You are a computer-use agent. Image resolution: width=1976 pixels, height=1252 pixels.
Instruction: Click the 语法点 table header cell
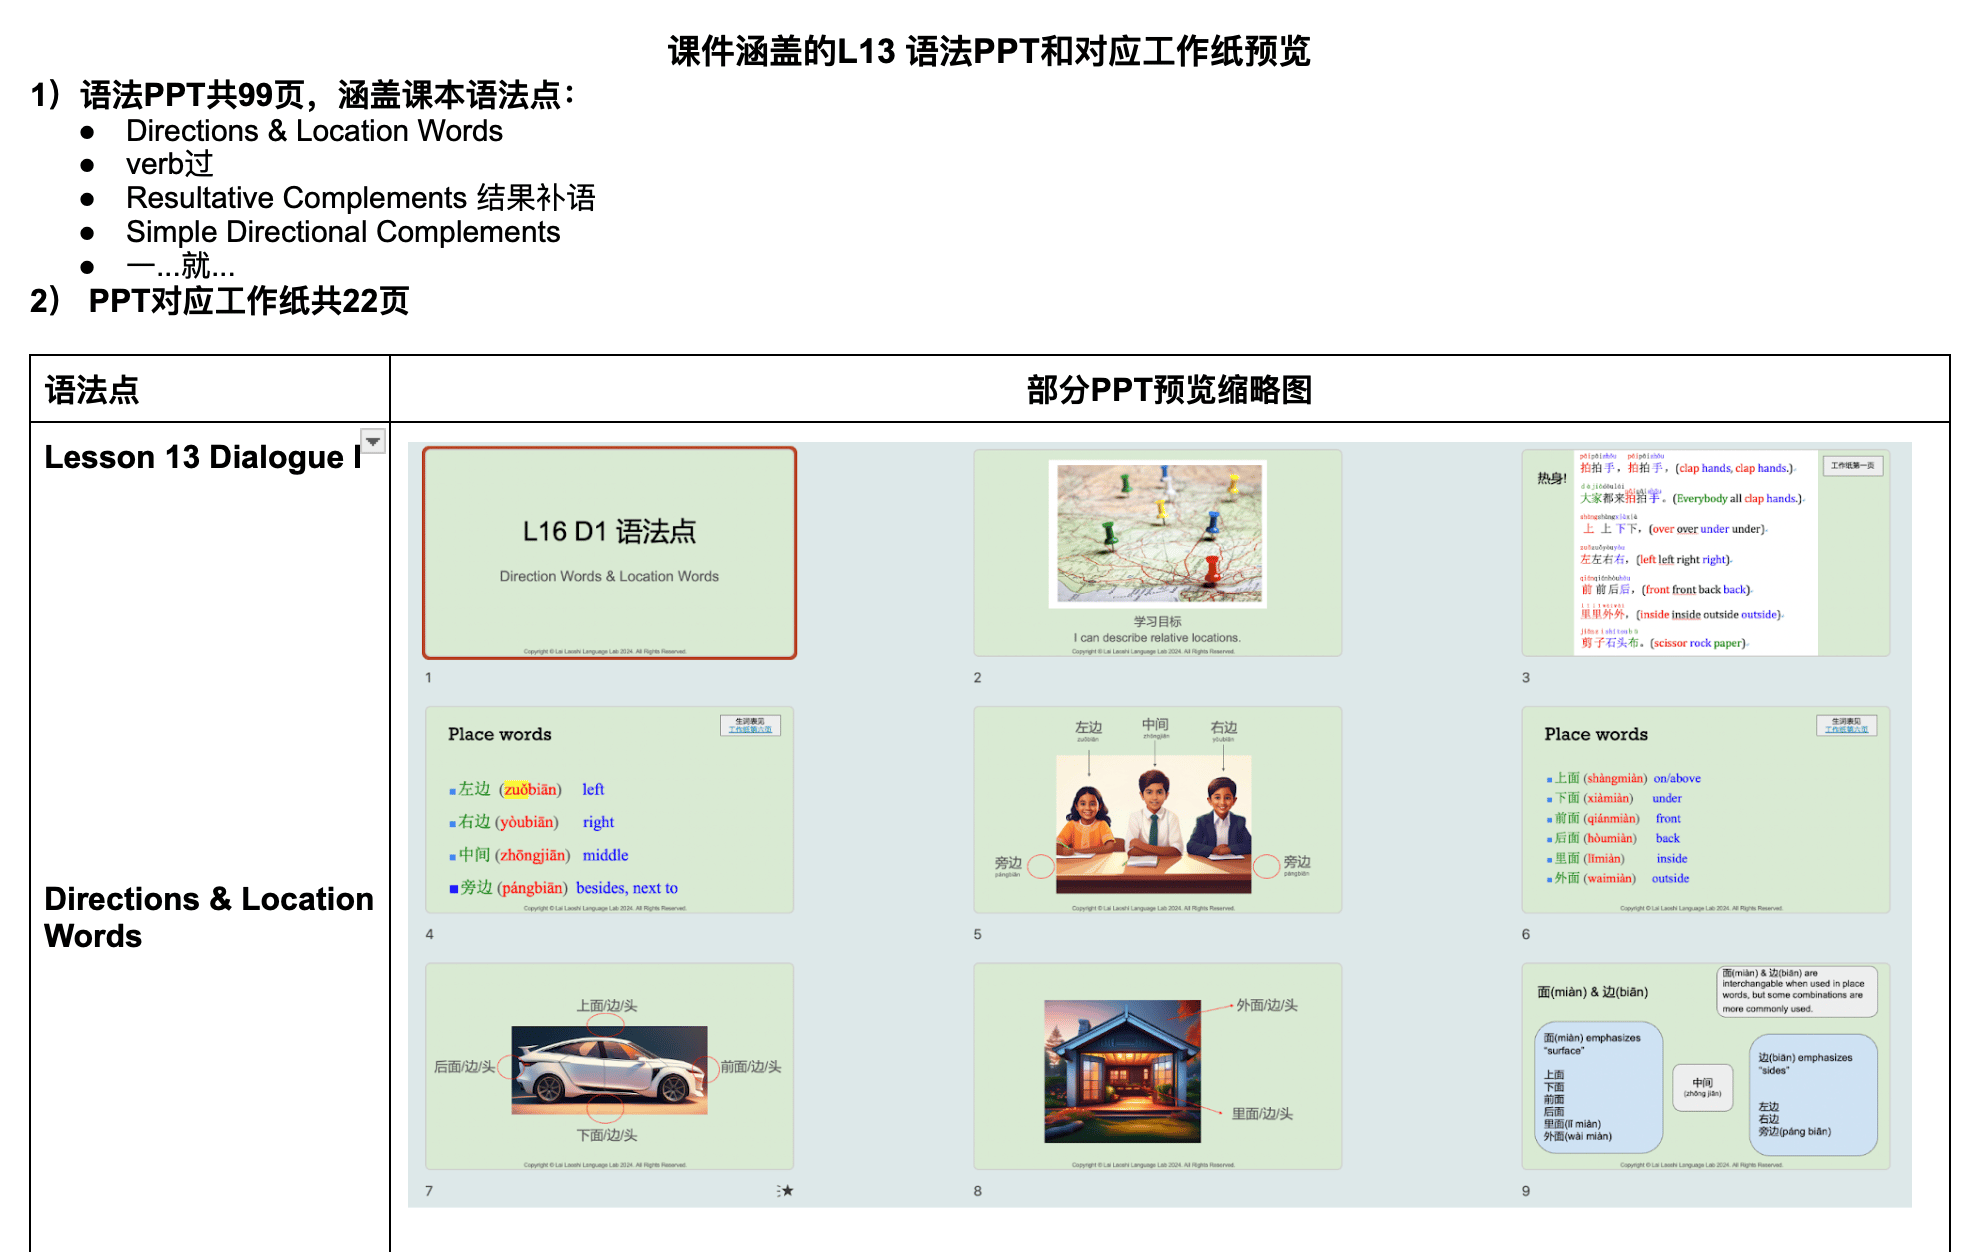point(93,390)
